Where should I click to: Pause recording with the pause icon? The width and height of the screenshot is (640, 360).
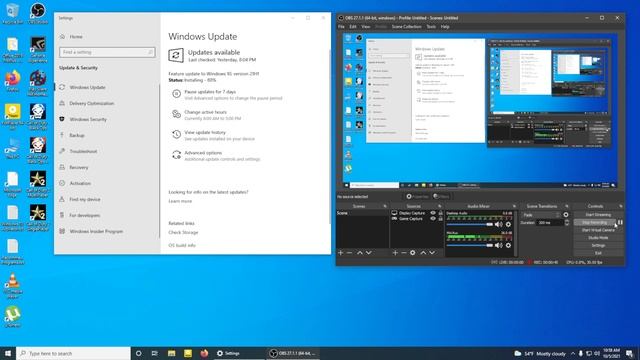620,222
